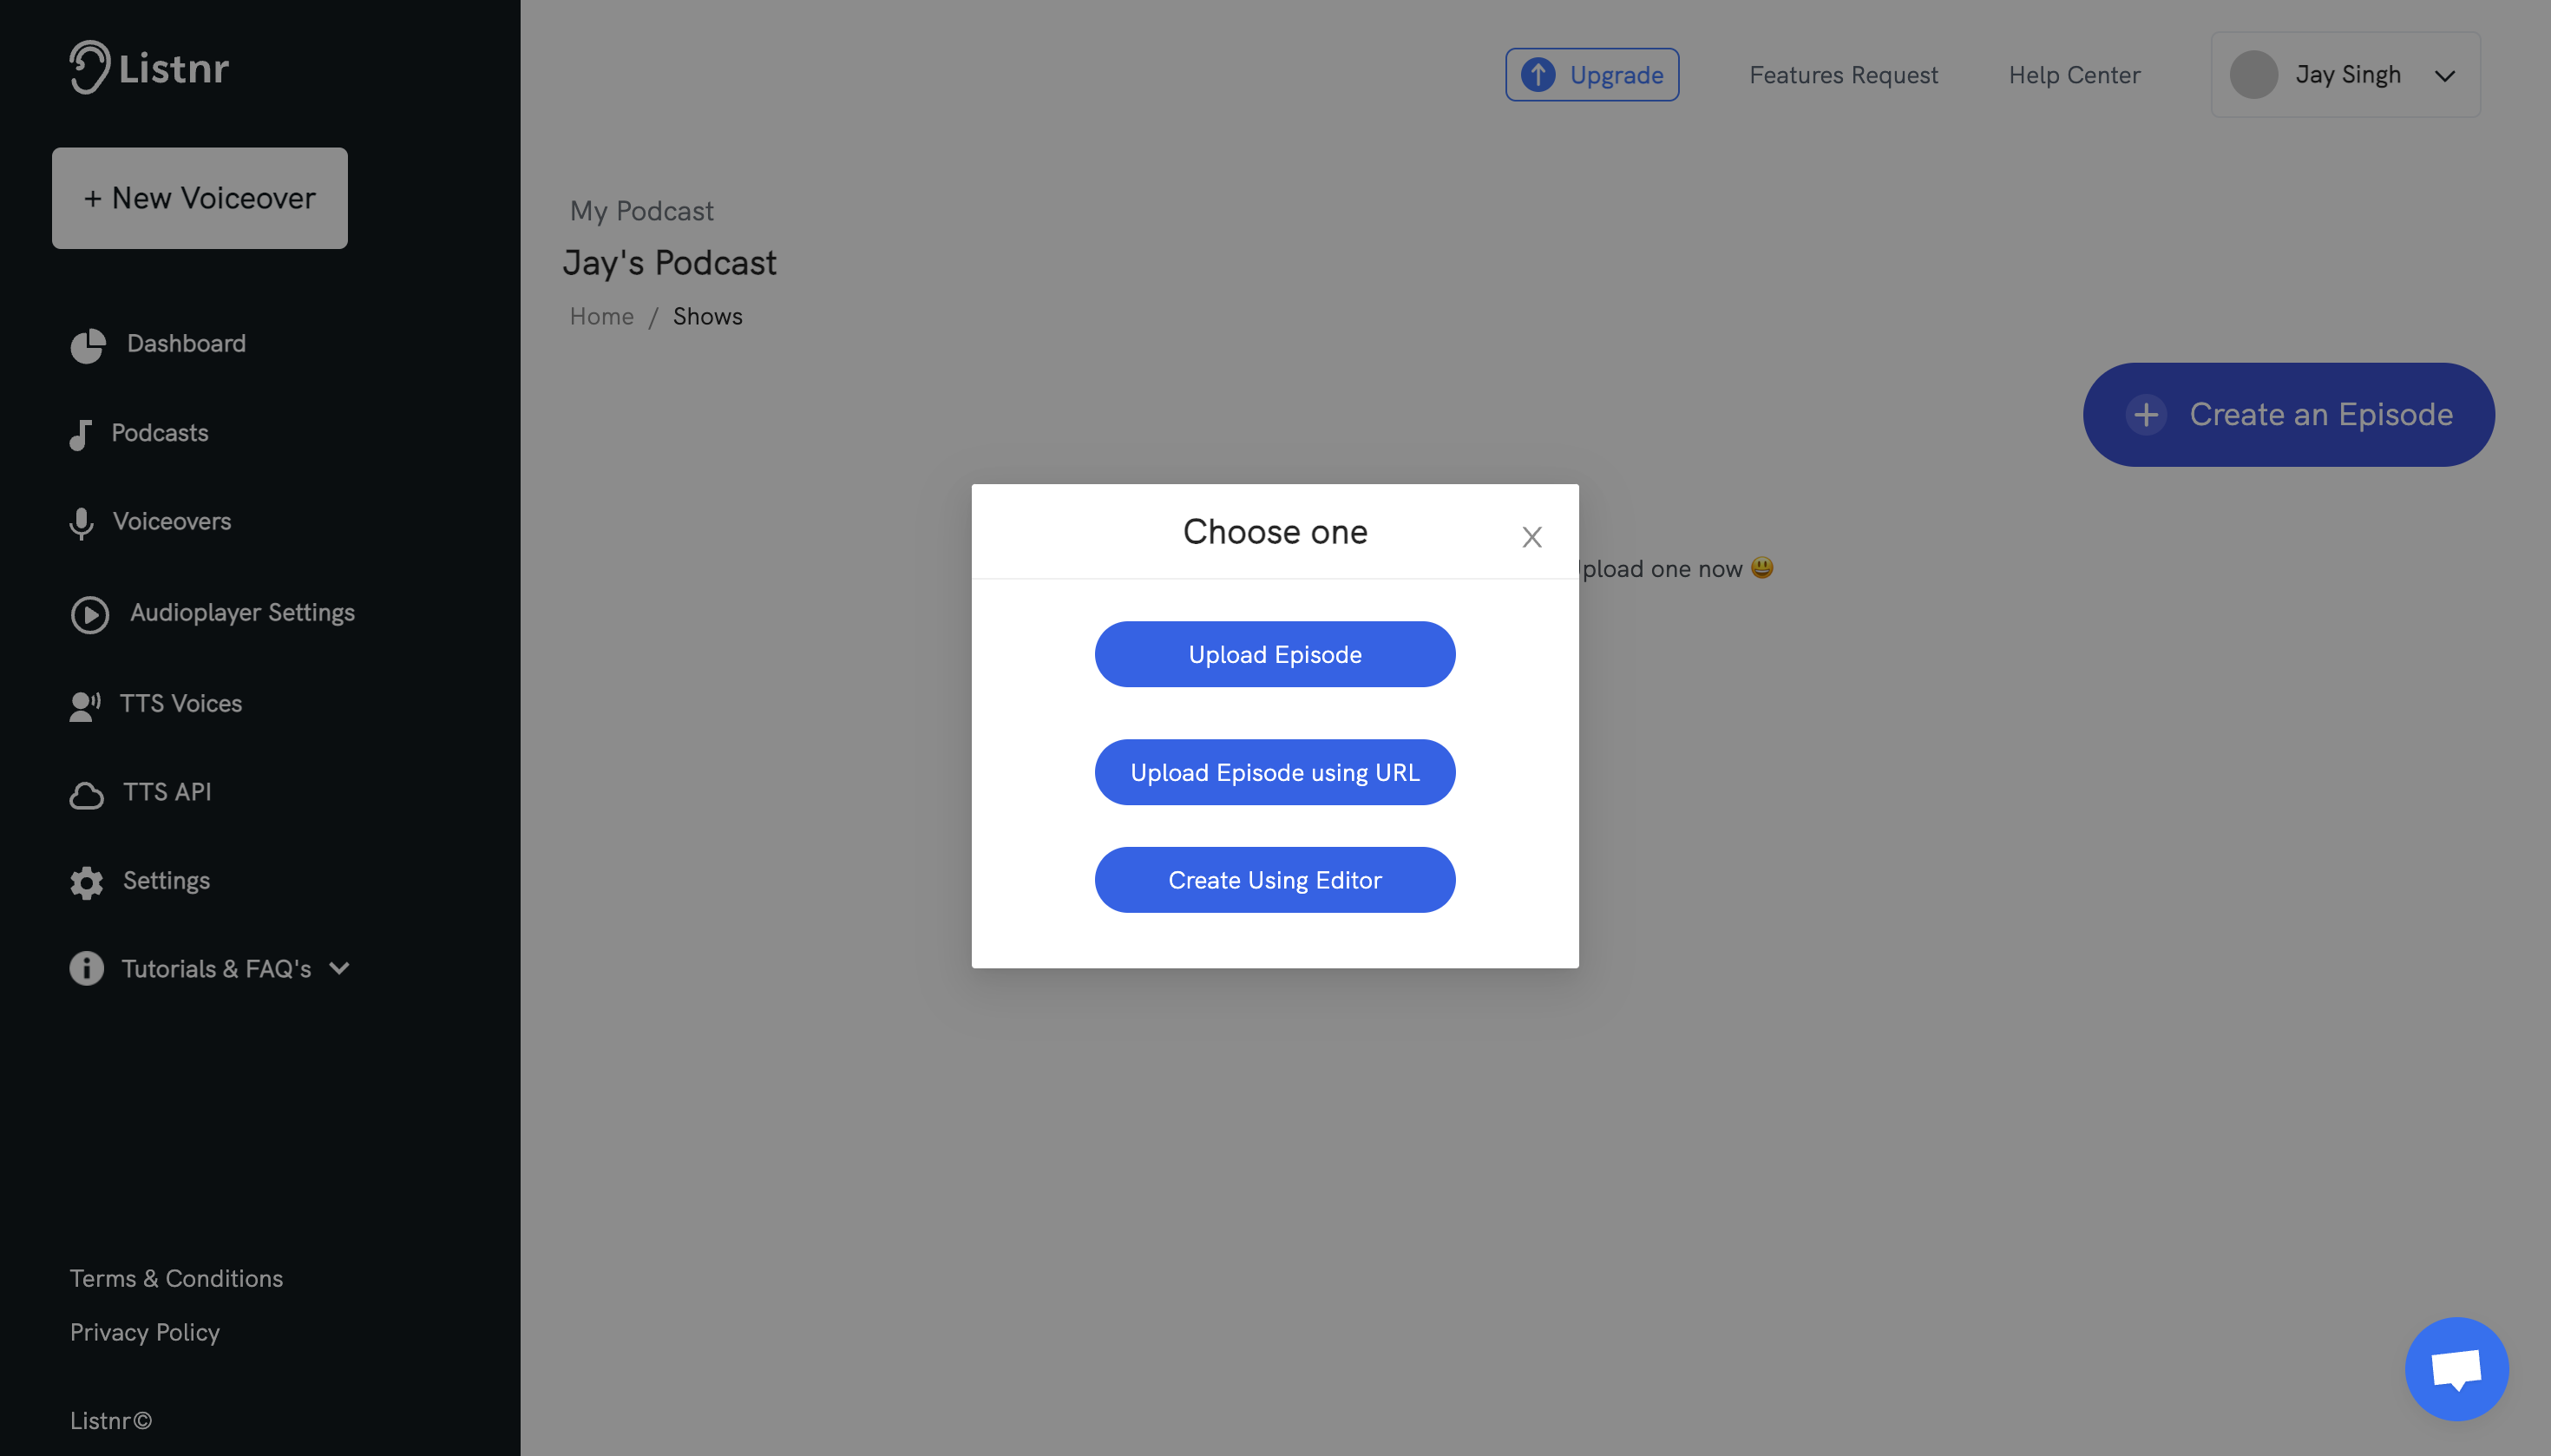Click the Create an Episode button
The width and height of the screenshot is (2551, 1456).
click(2288, 414)
